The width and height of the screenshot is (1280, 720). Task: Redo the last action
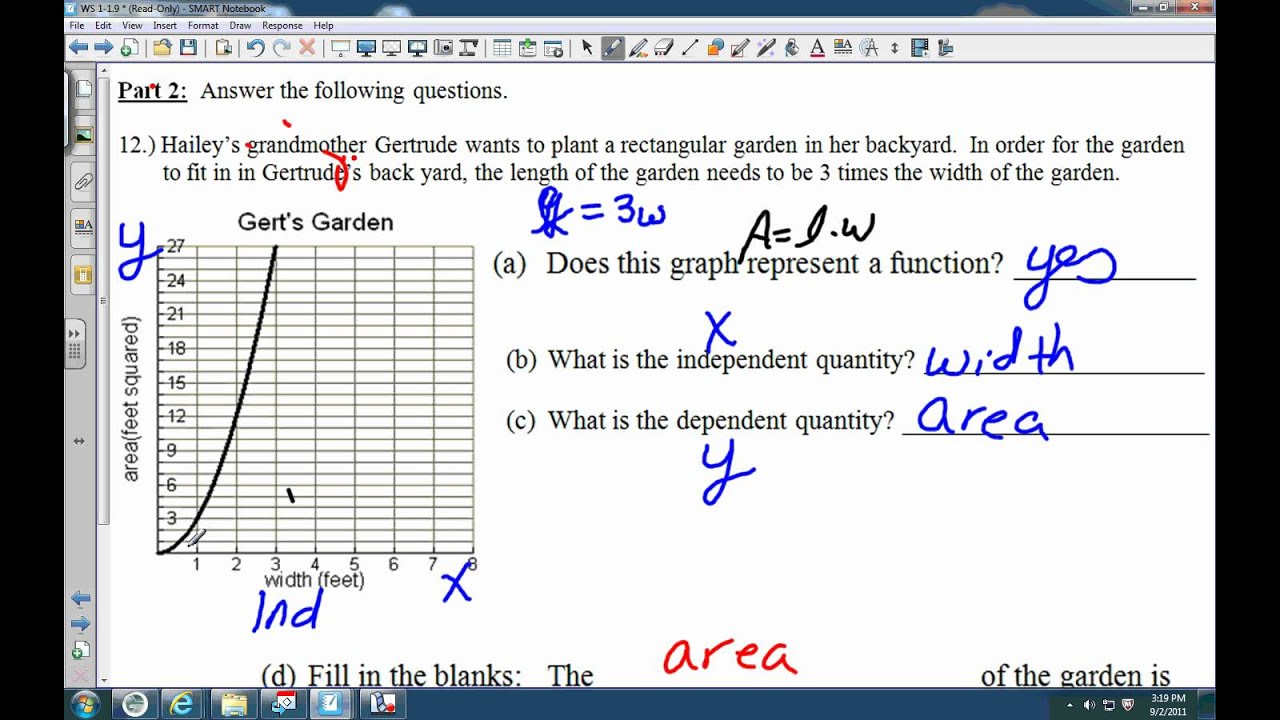coord(281,47)
